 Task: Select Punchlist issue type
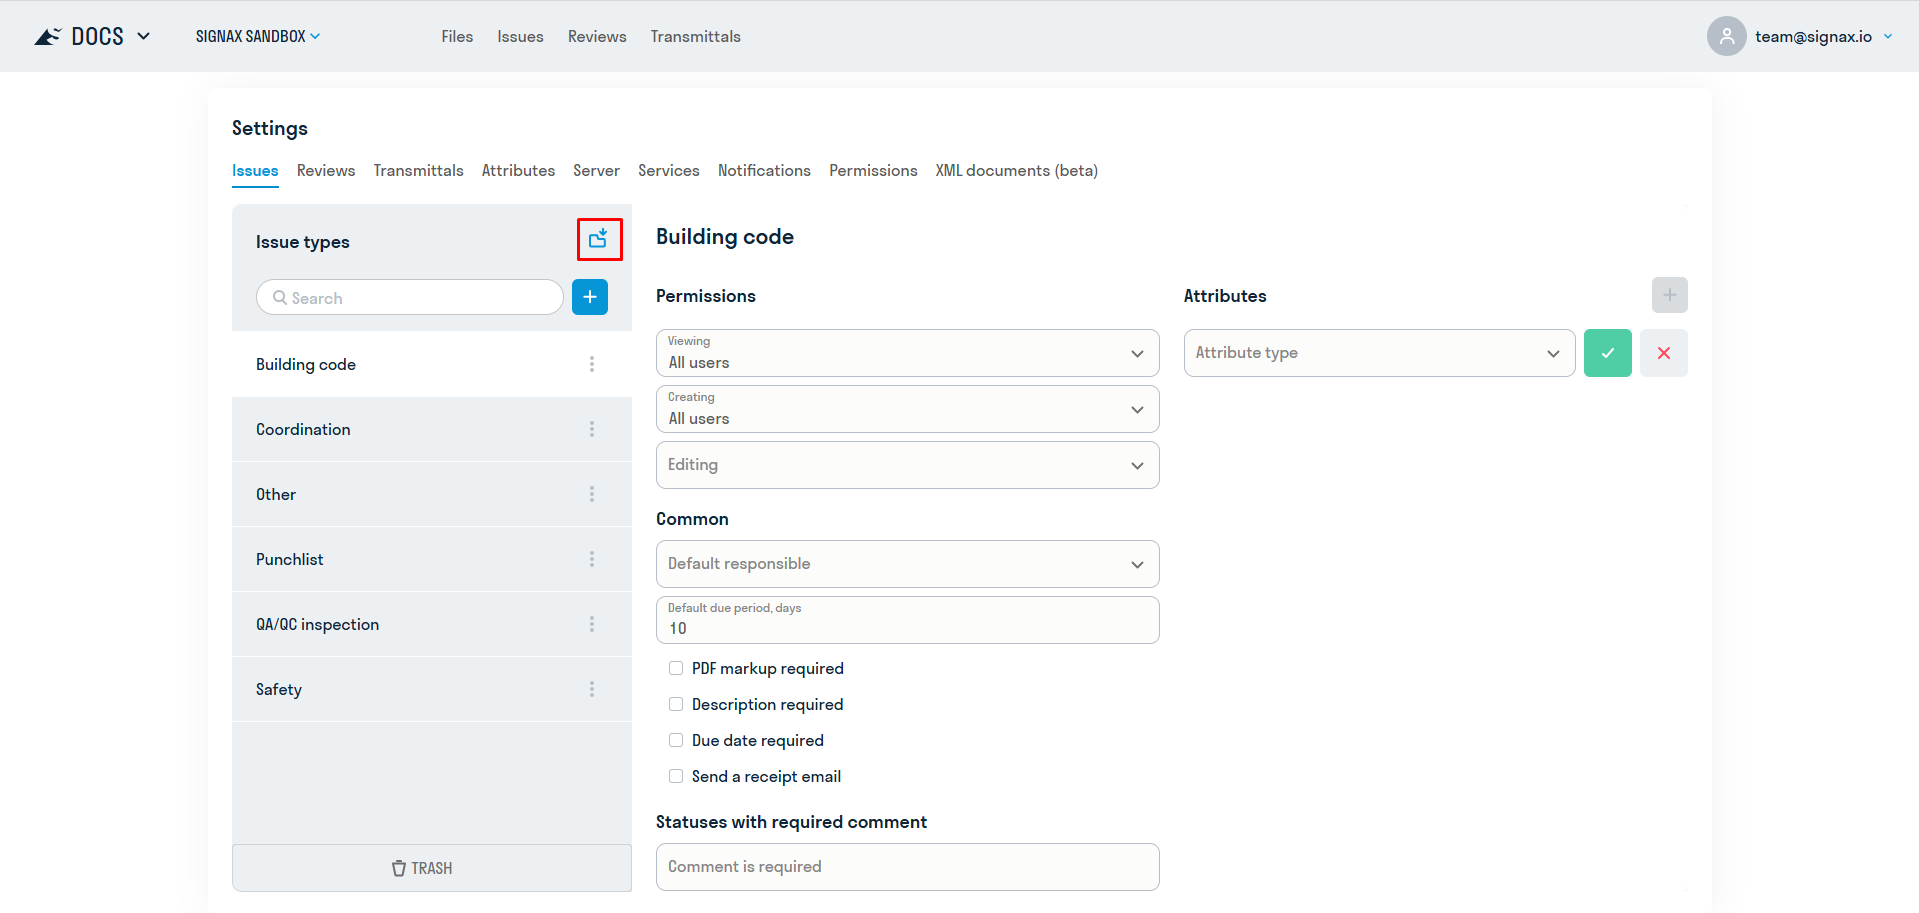tap(432, 559)
